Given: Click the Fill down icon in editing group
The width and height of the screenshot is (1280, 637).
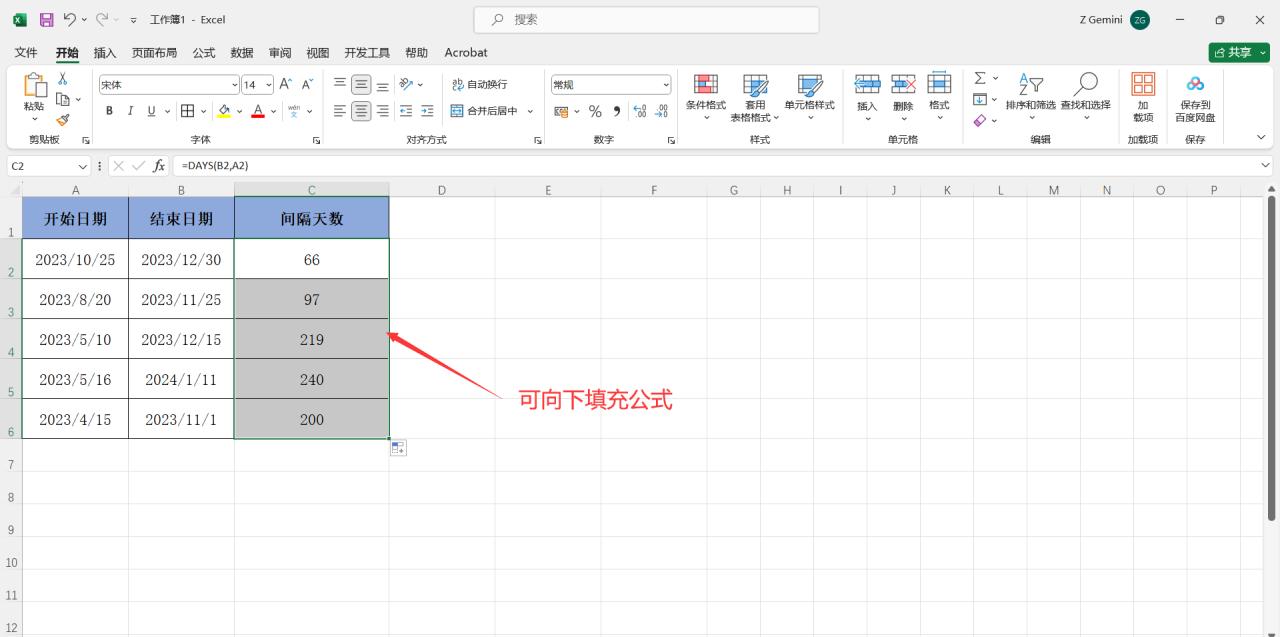Looking at the screenshot, I should coord(980,99).
